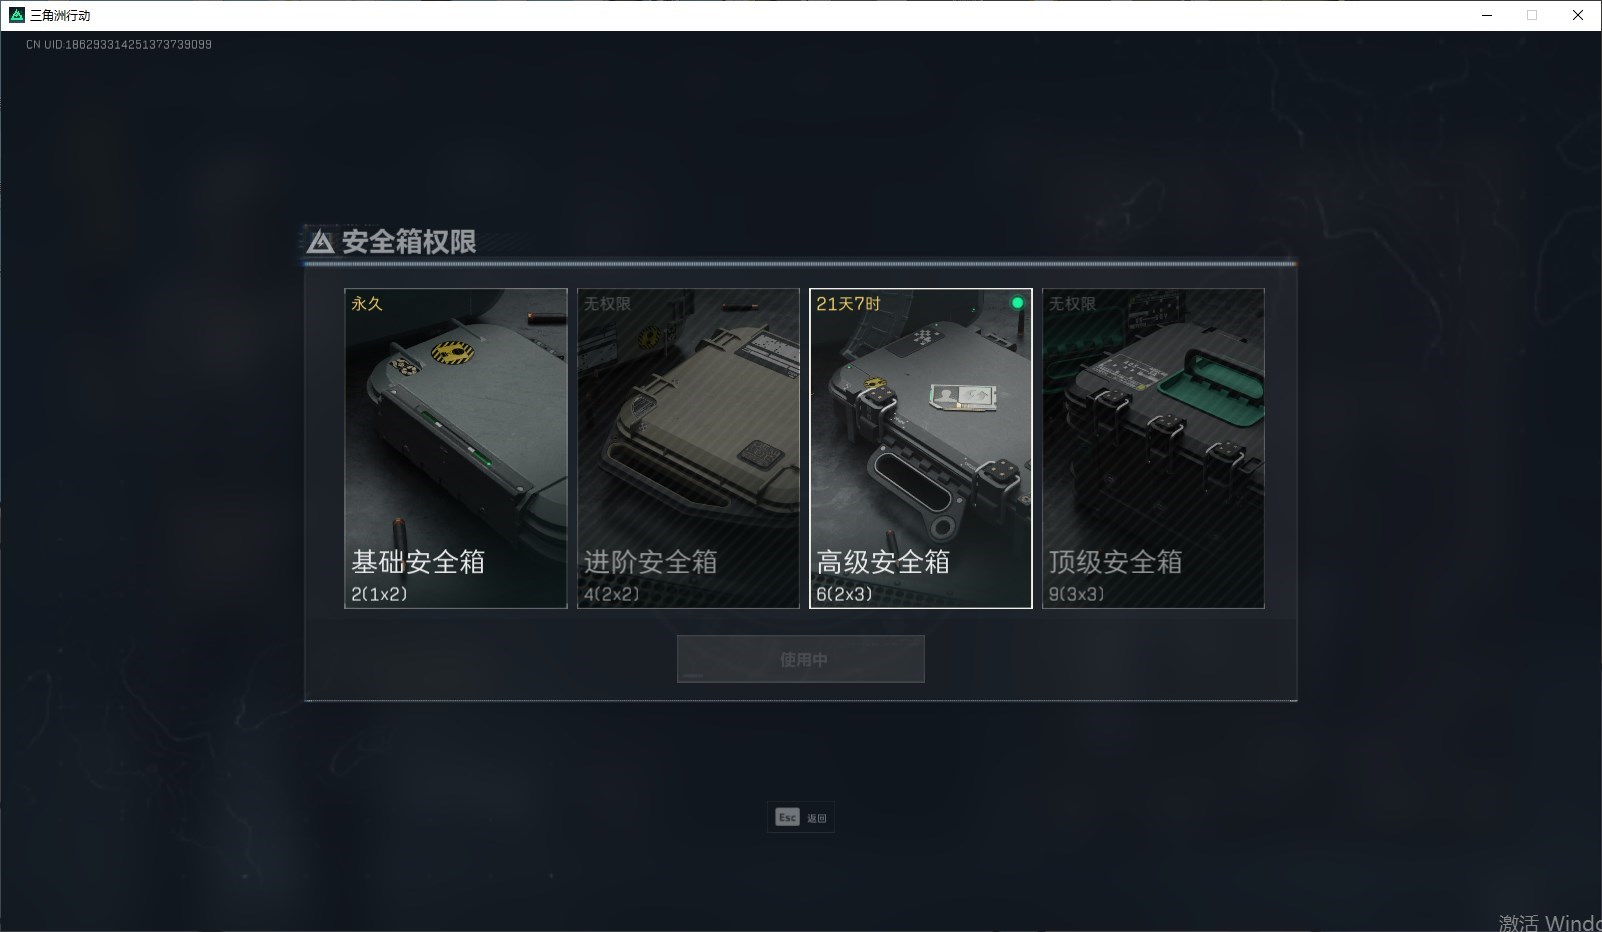Choose the 高级安全箱 card
1602x932 pixels.
click(x=921, y=448)
